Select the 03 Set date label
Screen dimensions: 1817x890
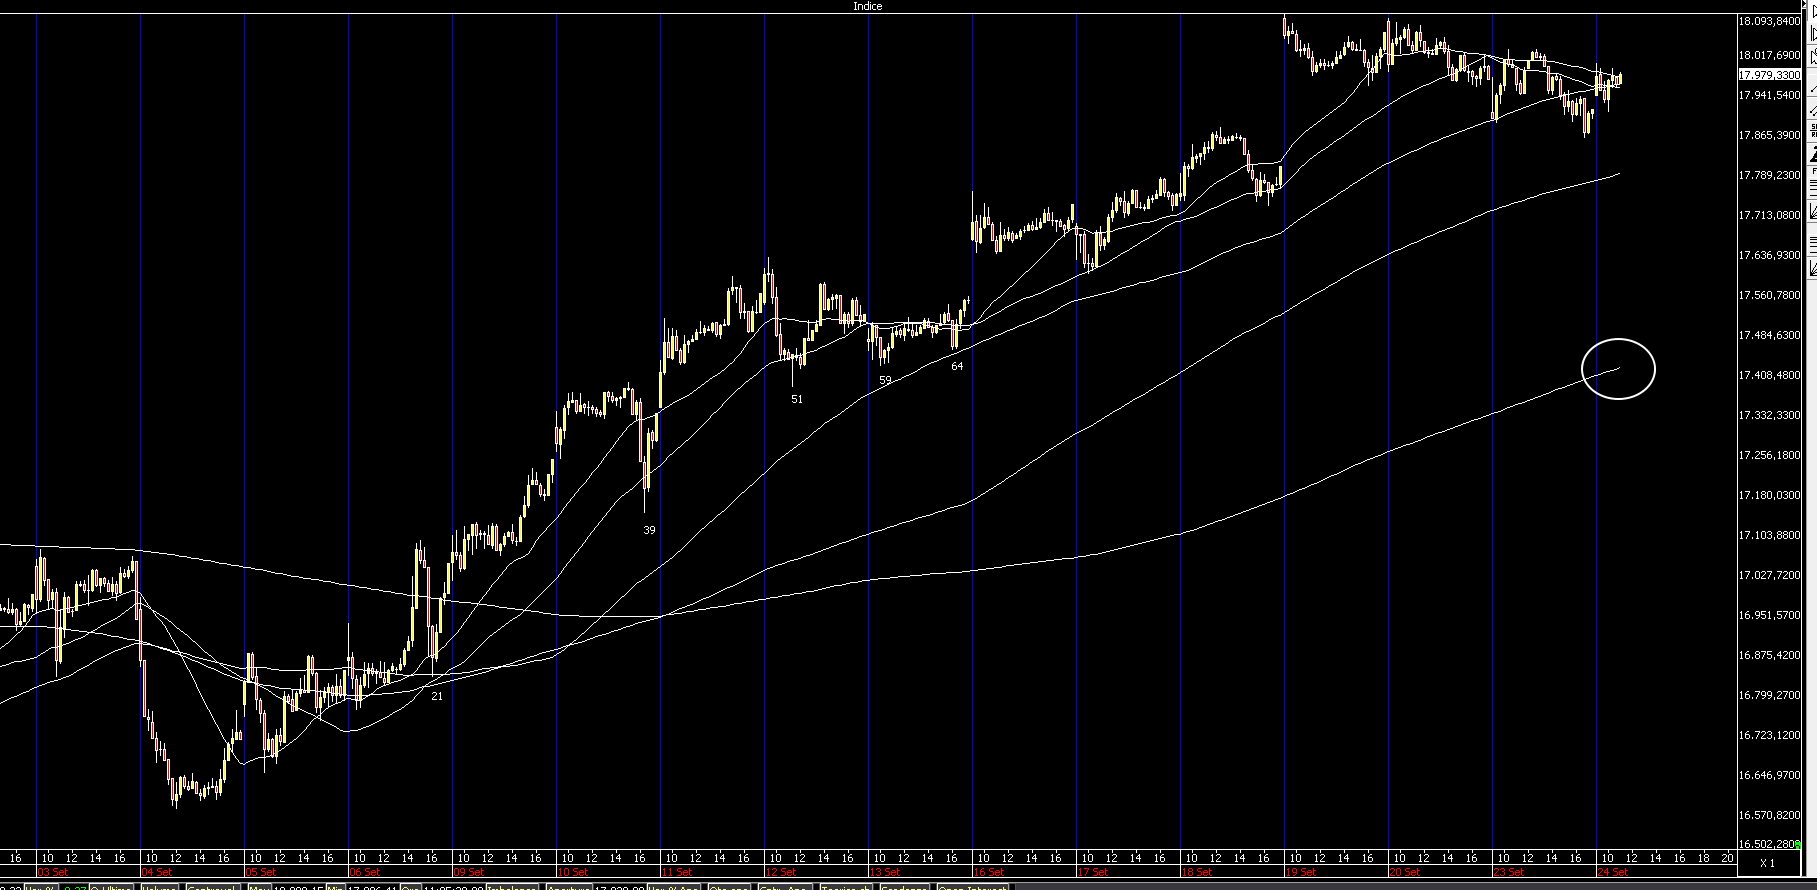tap(52, 872)
